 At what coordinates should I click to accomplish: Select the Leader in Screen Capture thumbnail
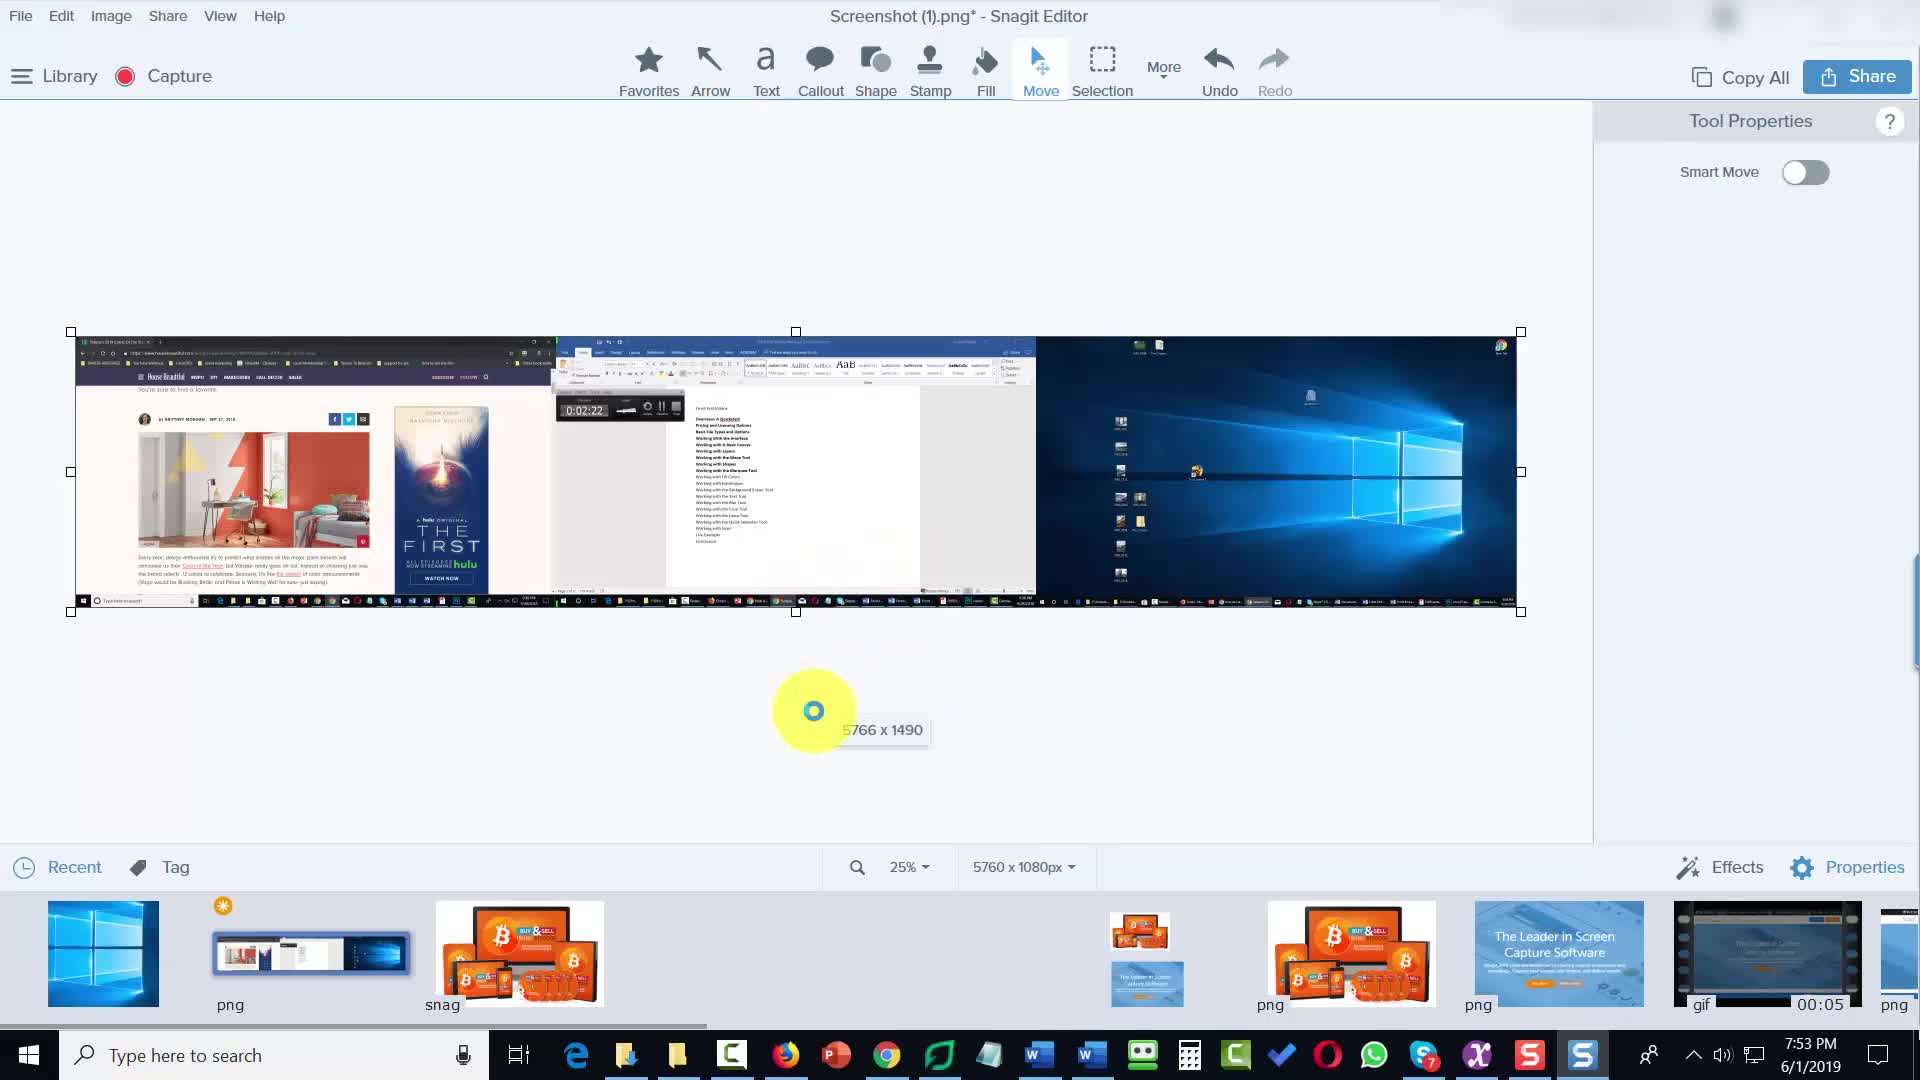1559,953
